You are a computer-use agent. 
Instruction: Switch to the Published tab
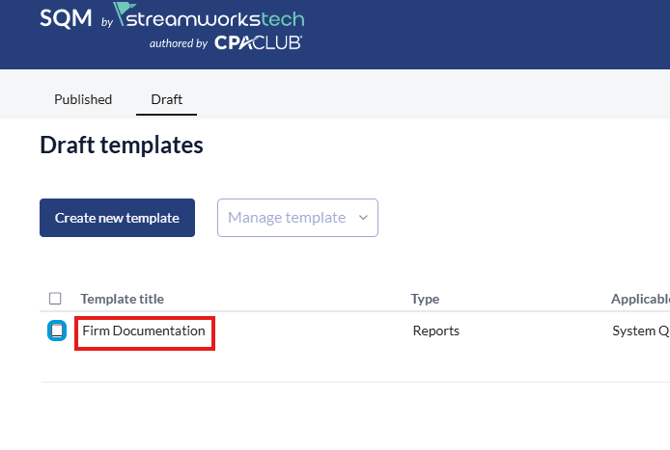pyautogui.click(x=83, y=99)
